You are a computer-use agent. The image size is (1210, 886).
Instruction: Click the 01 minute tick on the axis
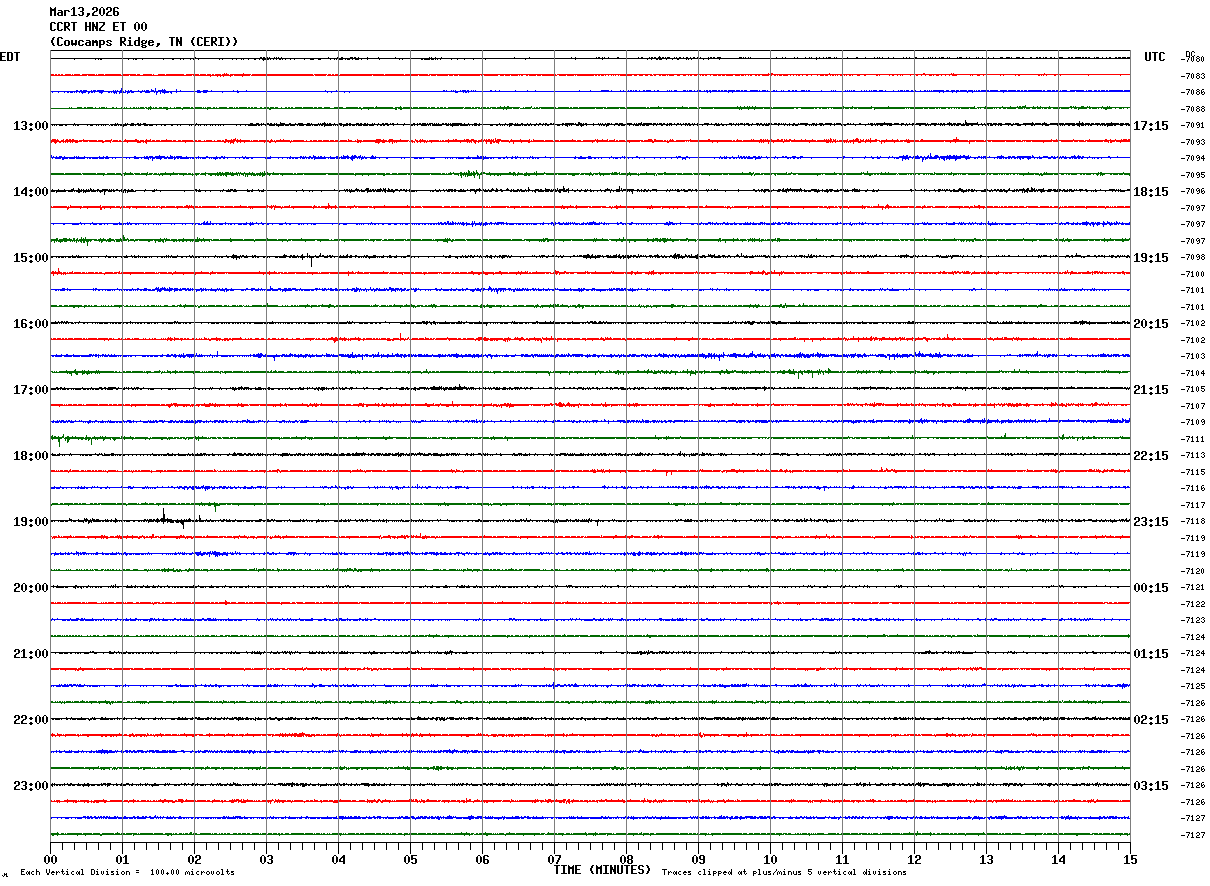[122, 859]
